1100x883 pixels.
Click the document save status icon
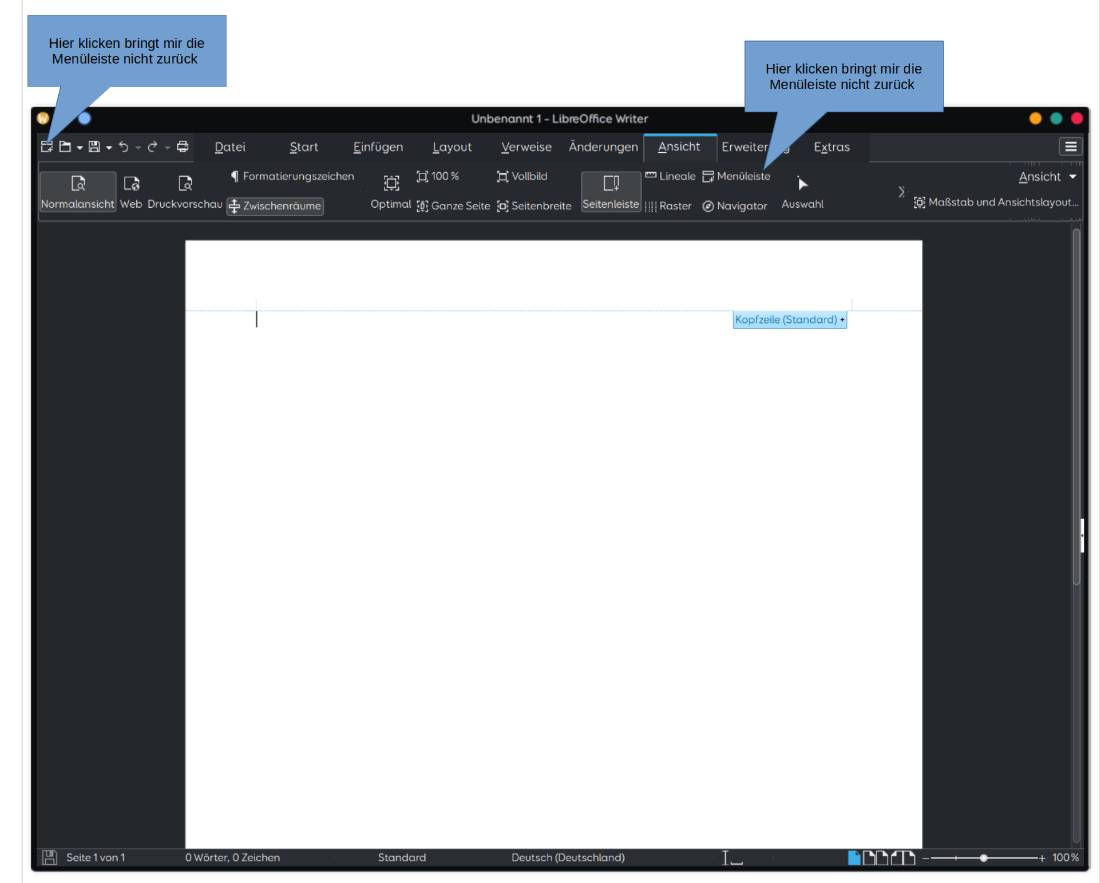49,858
